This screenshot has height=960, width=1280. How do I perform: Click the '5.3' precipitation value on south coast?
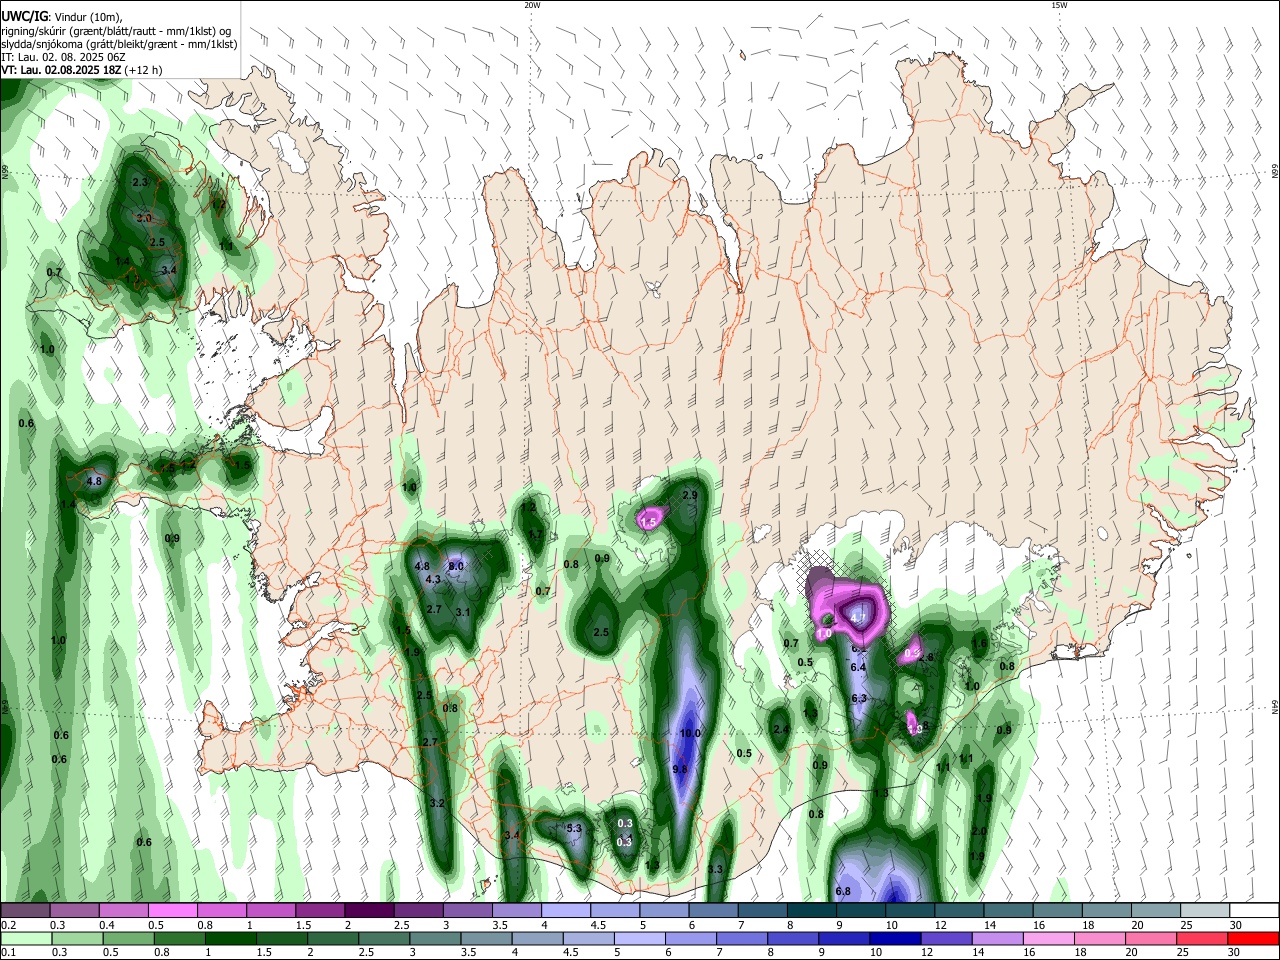tap(574, 829)
